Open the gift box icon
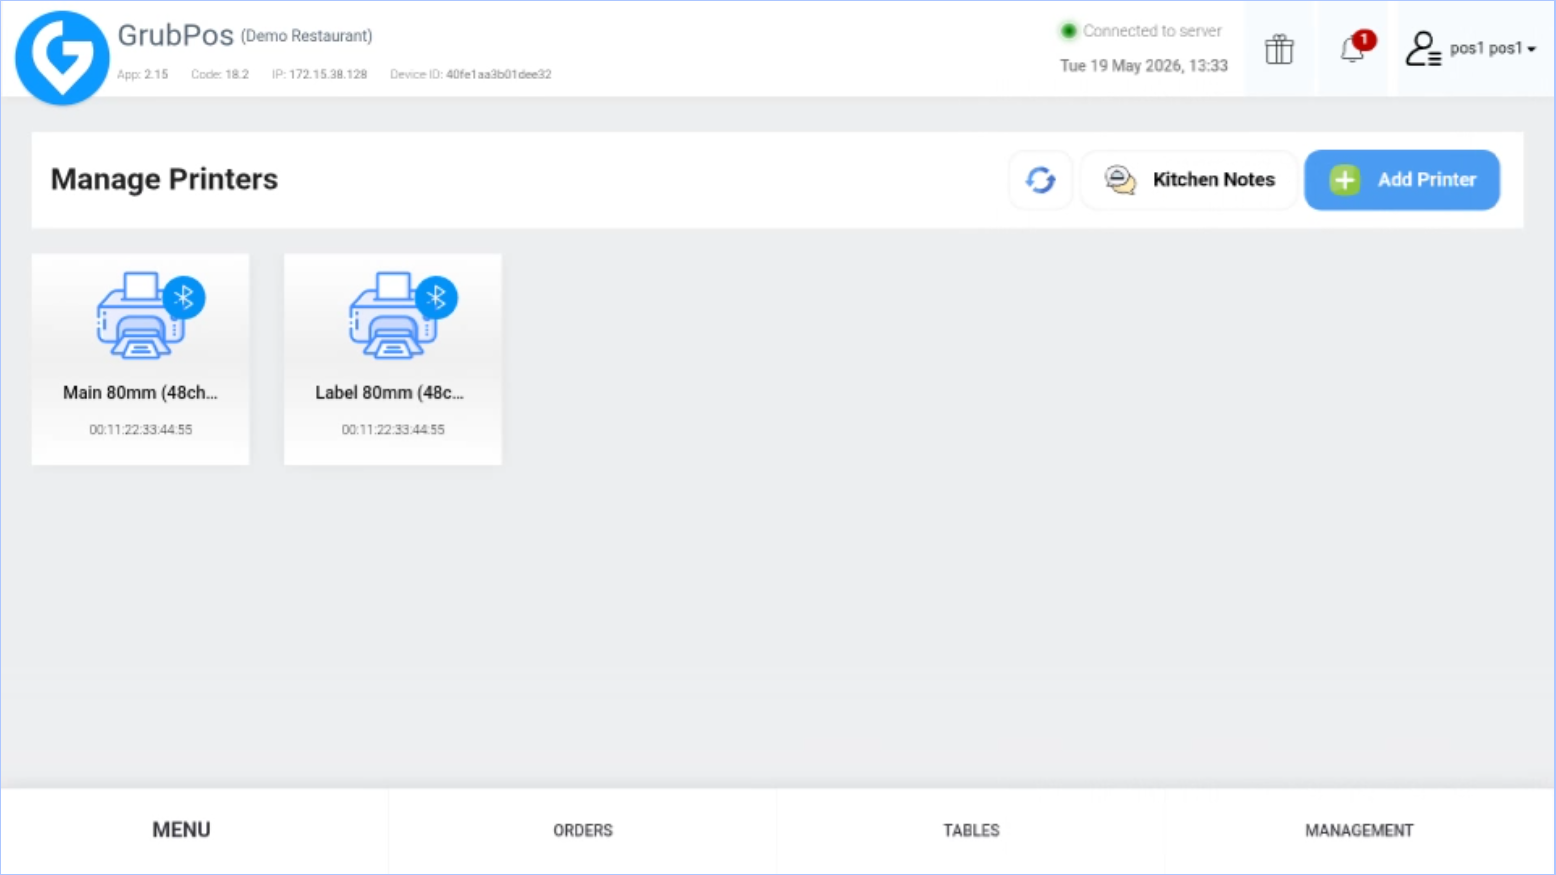The image size is (1556, 875). click(1279, 49)
